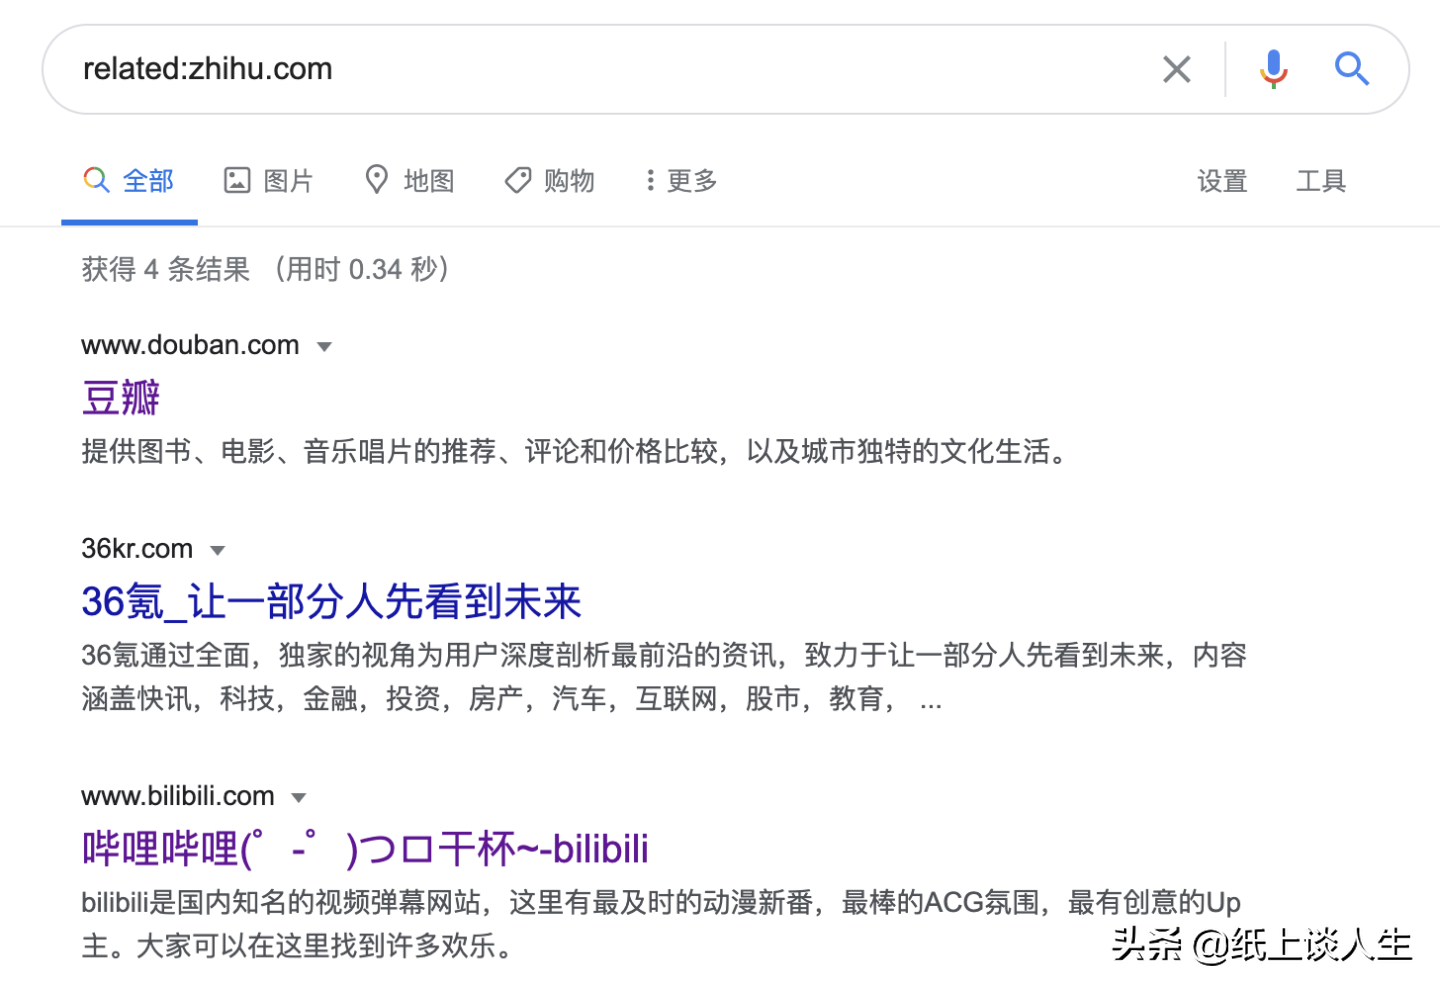Expand the dropdown arrow next to 36kr.com
Viewport: 1440px width, 991px height.
click(x=218, y=550)
